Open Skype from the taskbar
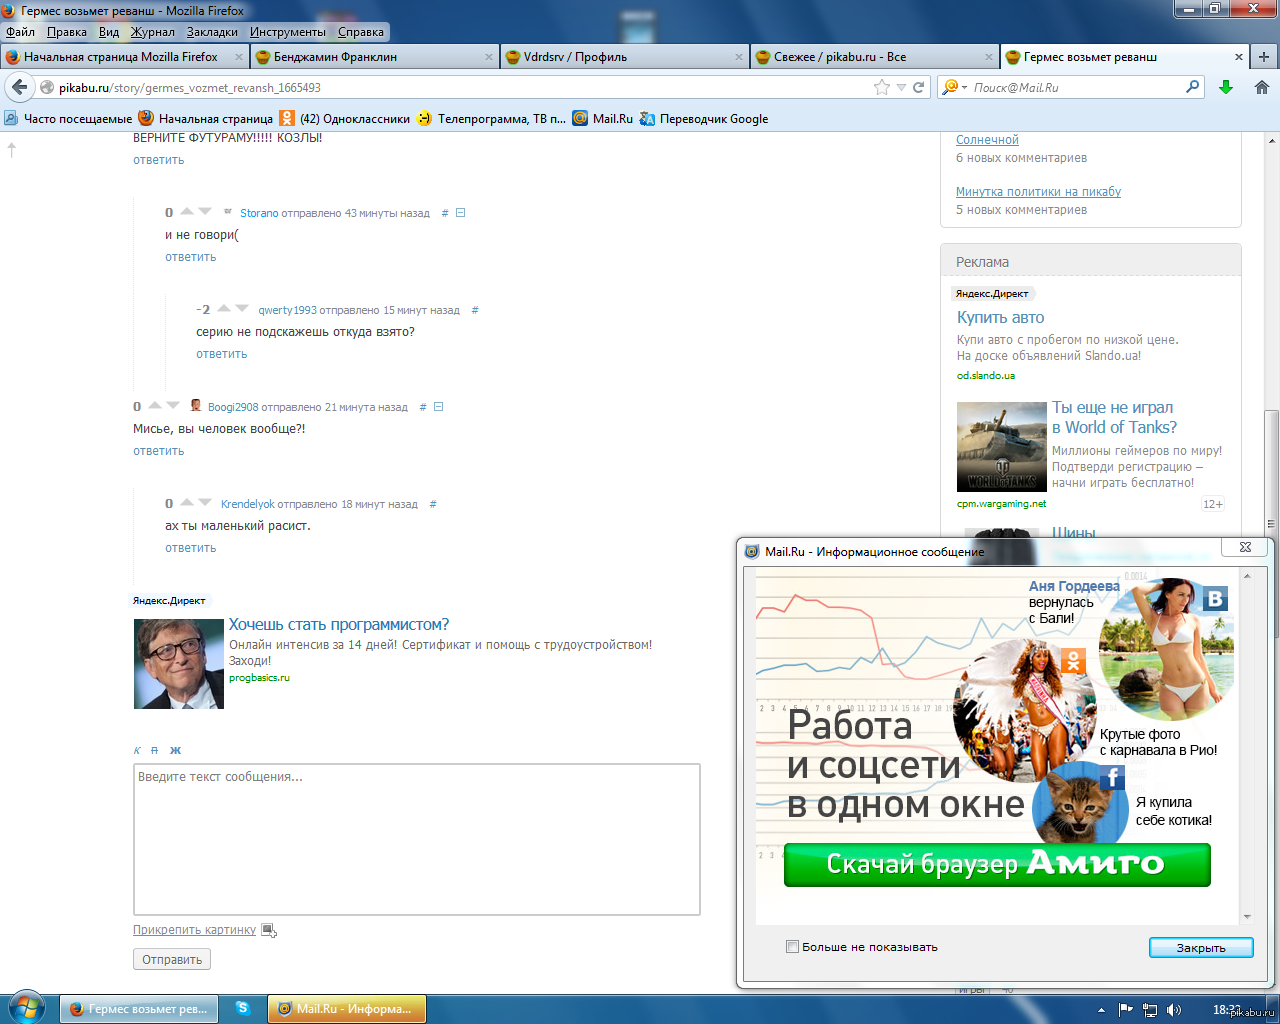Viewport: 1280px width, 1024px height. (x=242, y=1008)
